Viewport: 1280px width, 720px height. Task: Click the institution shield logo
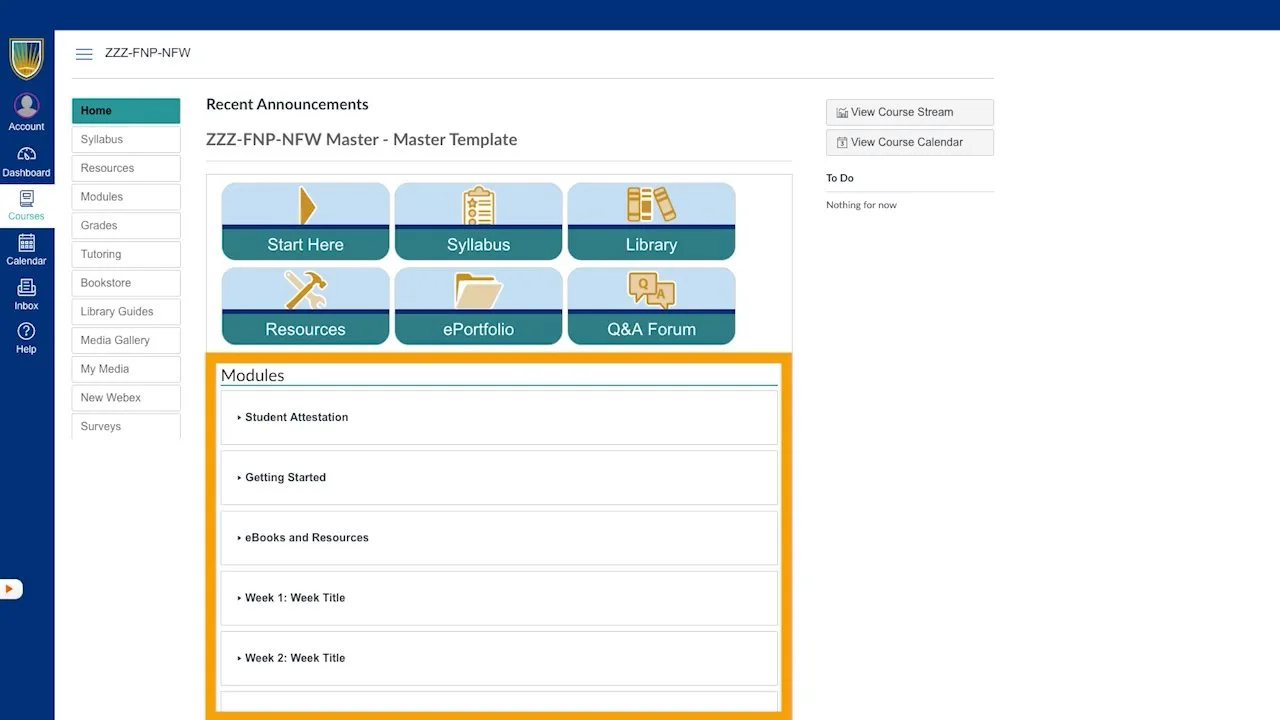[27, 59]
